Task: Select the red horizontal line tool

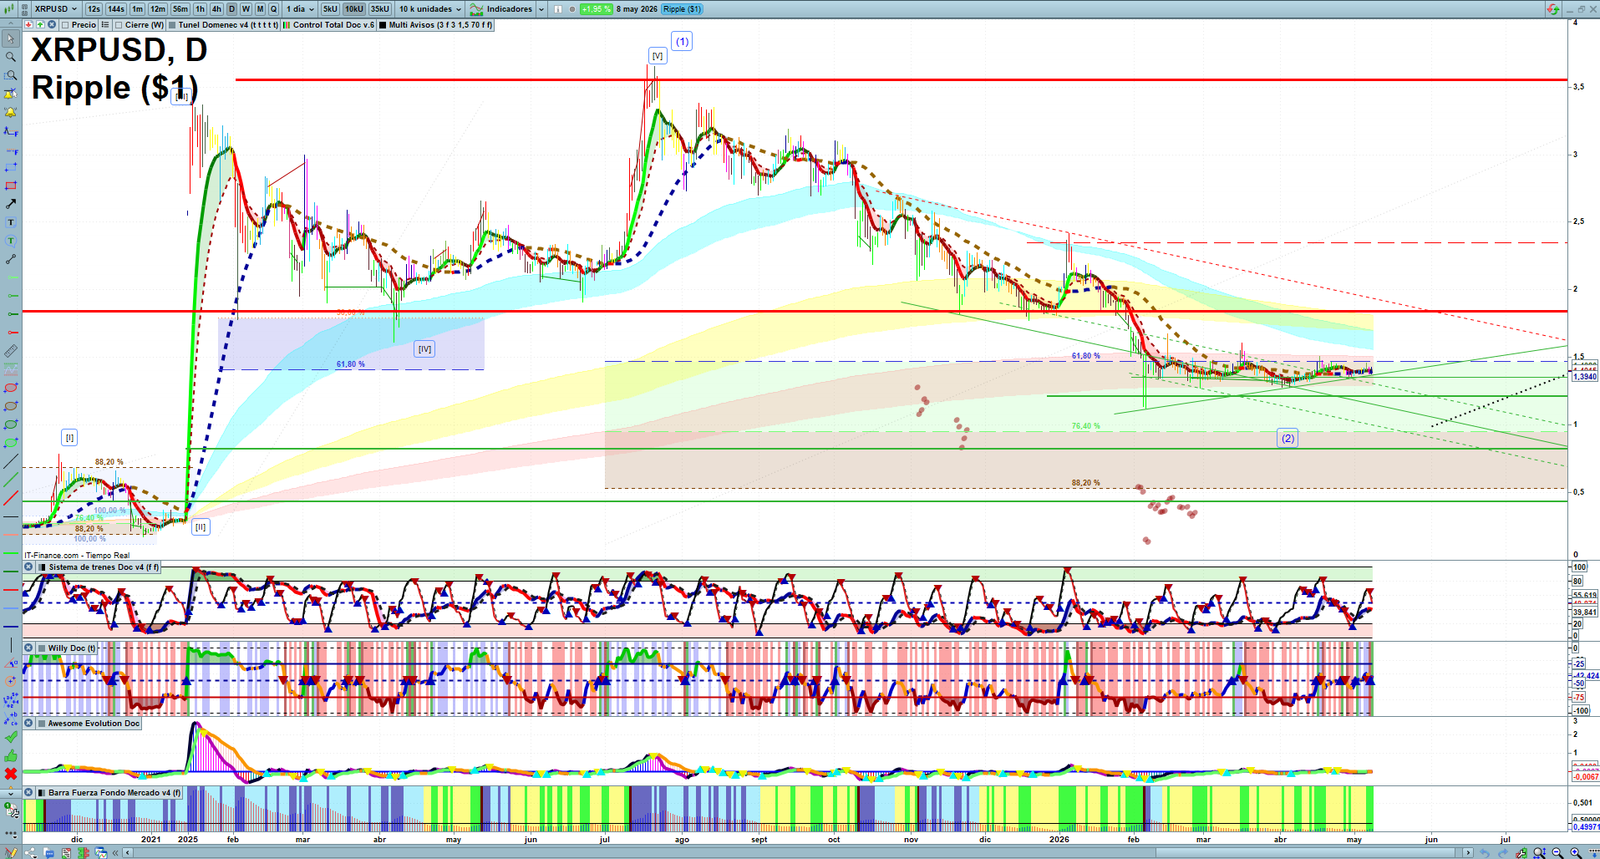Action: 11,331
